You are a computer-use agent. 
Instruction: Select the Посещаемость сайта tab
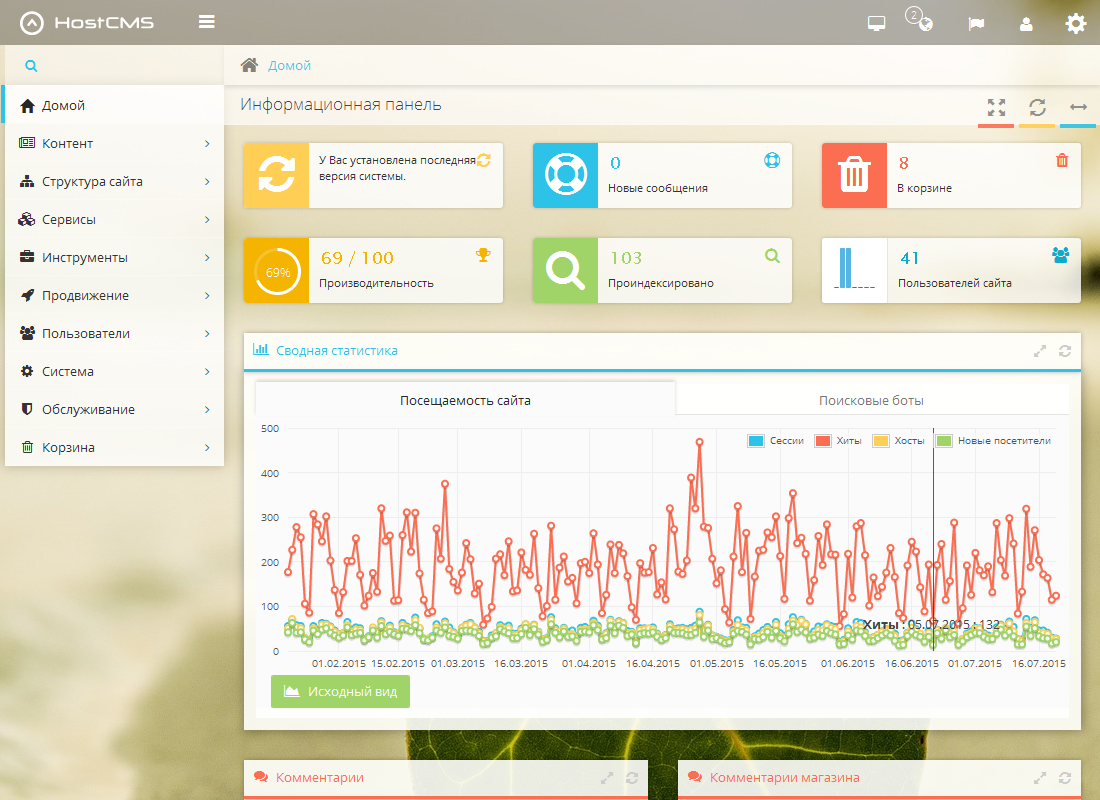[x=465, y=400]
